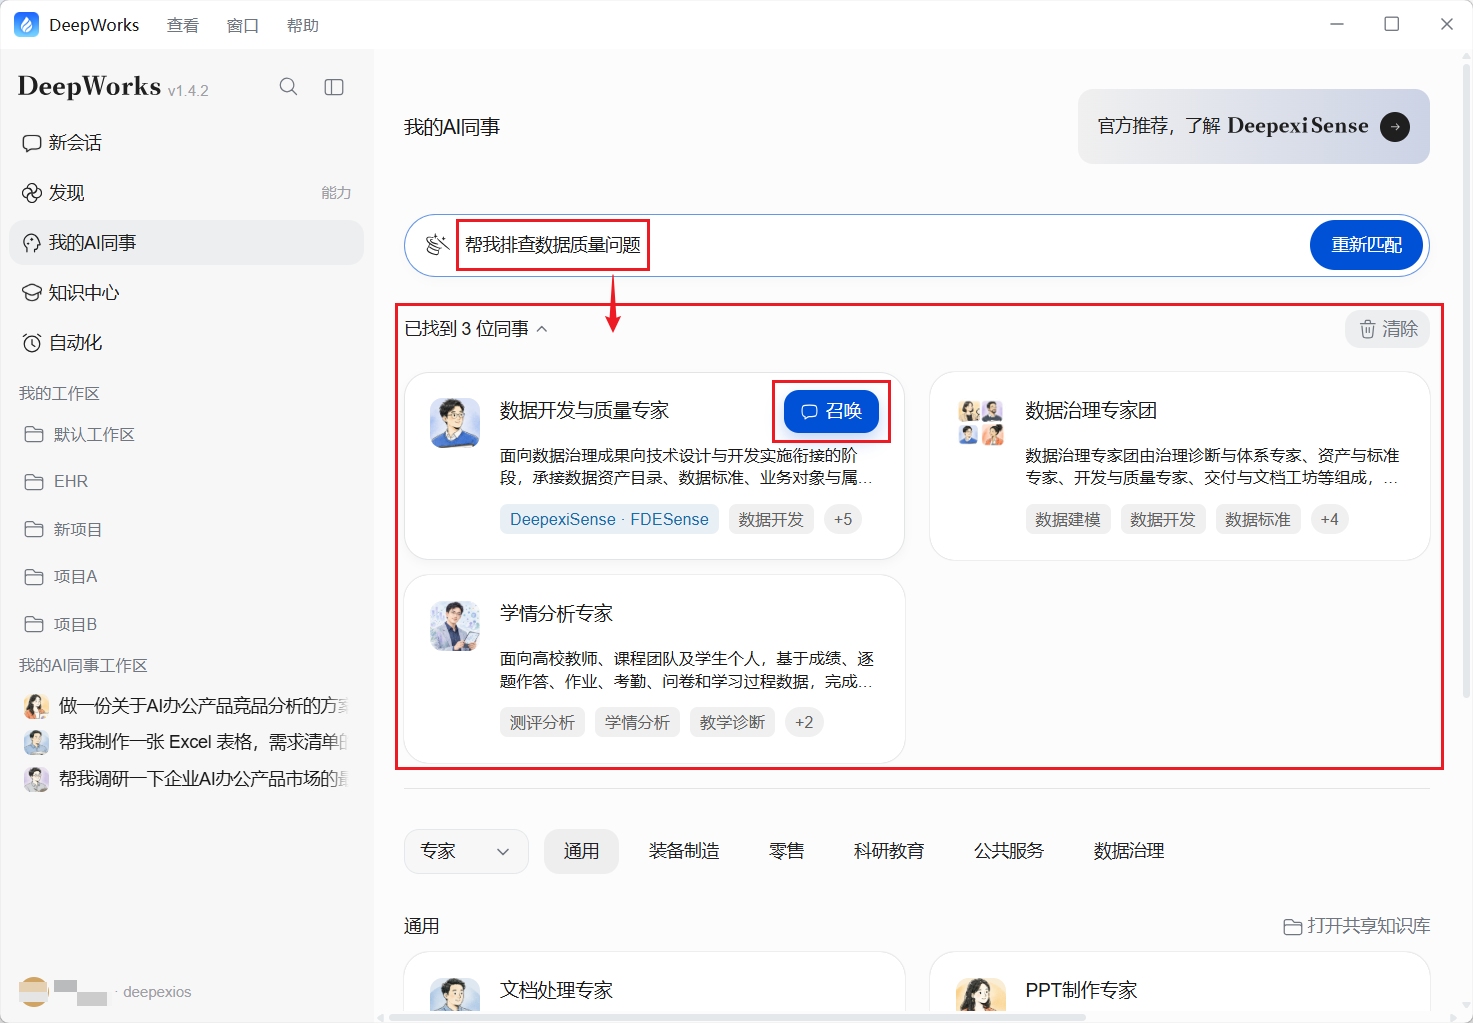Click 召唤 to summon the expert

[x=831, y=411]
